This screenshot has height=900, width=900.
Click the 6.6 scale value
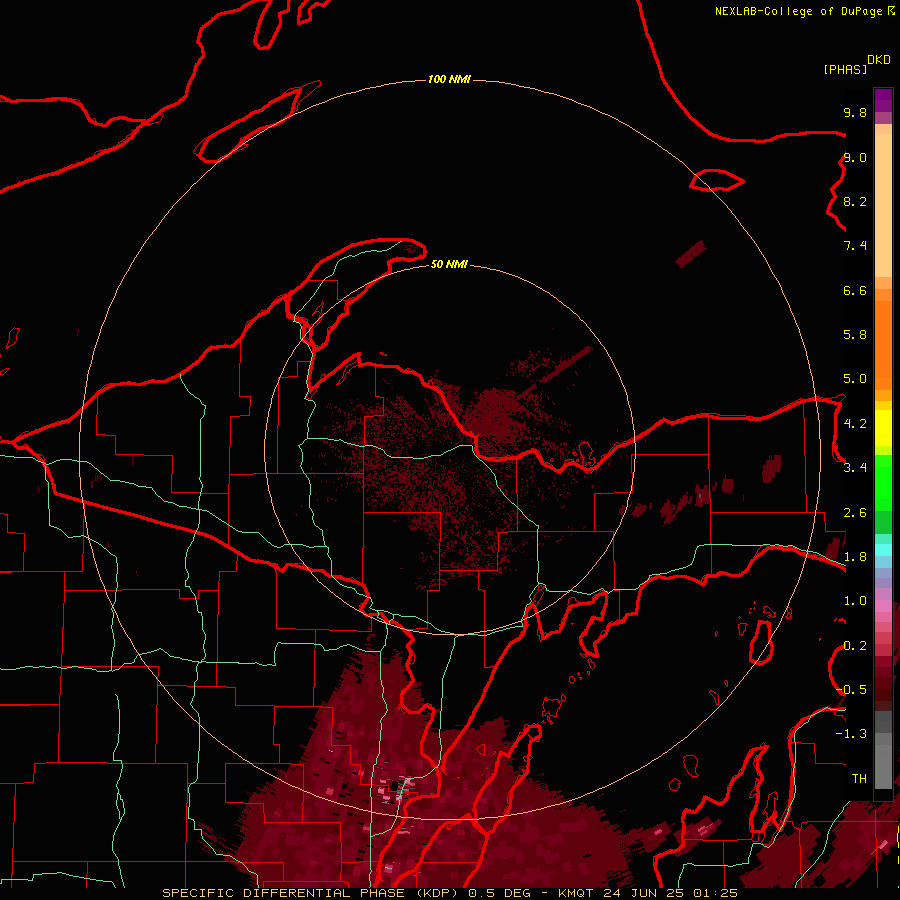(855, 290)
